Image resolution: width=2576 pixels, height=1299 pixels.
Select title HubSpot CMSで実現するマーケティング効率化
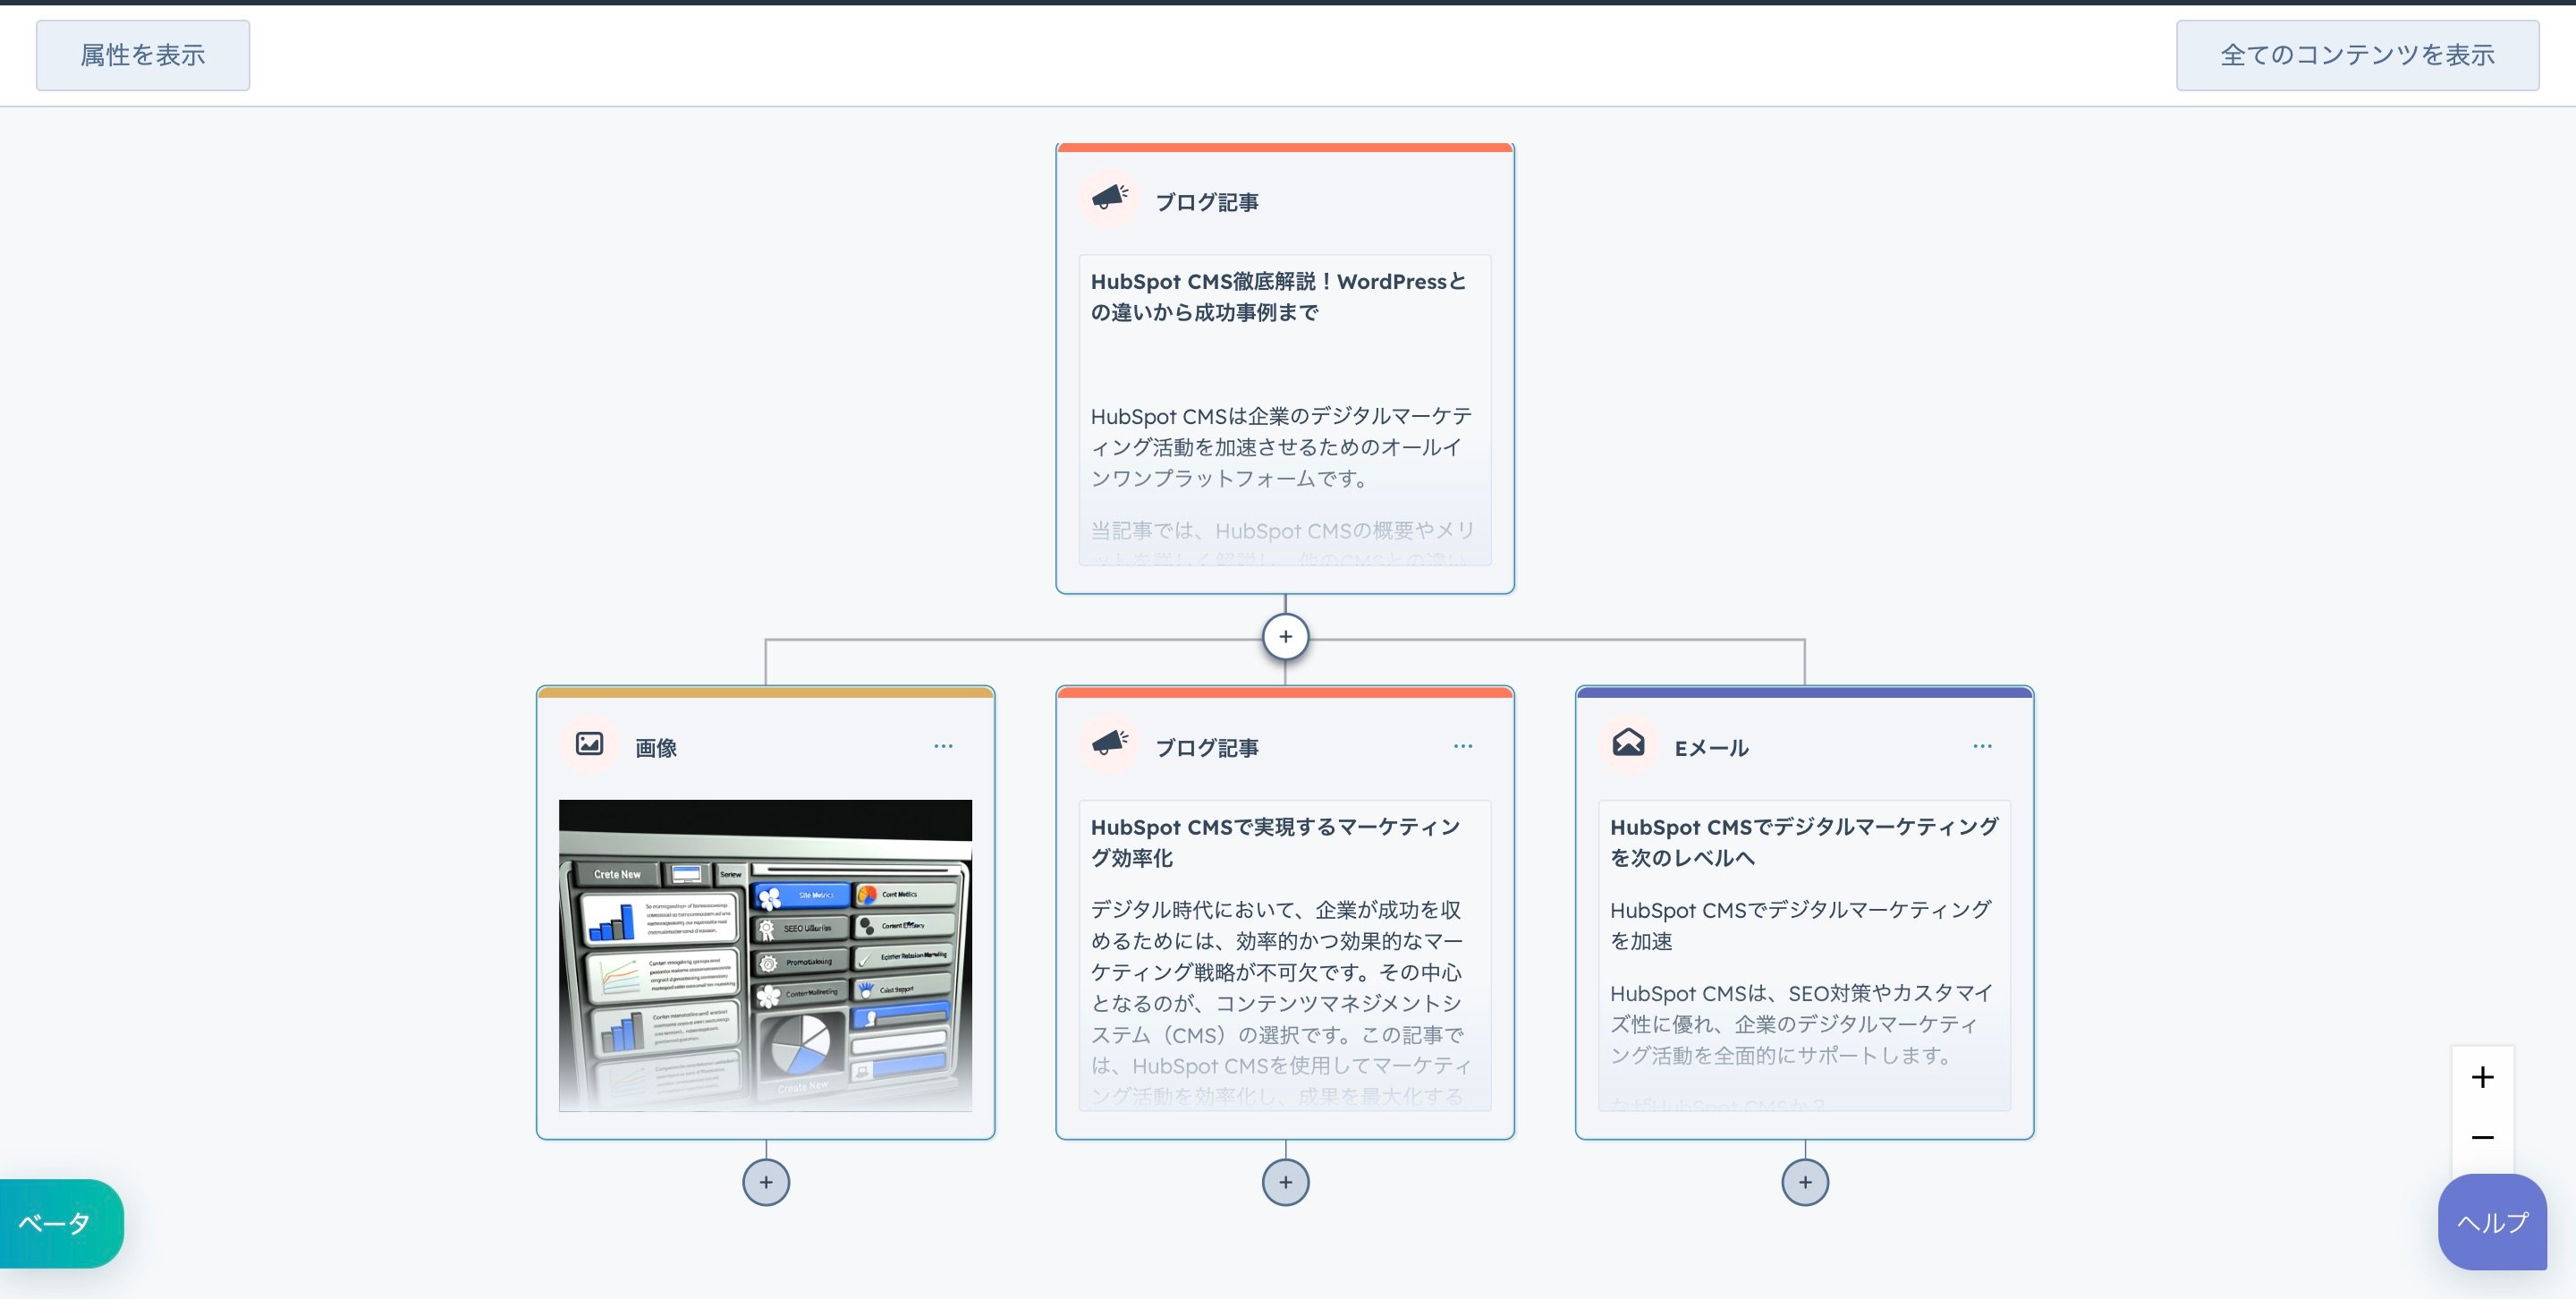(x=1276, y=842)
